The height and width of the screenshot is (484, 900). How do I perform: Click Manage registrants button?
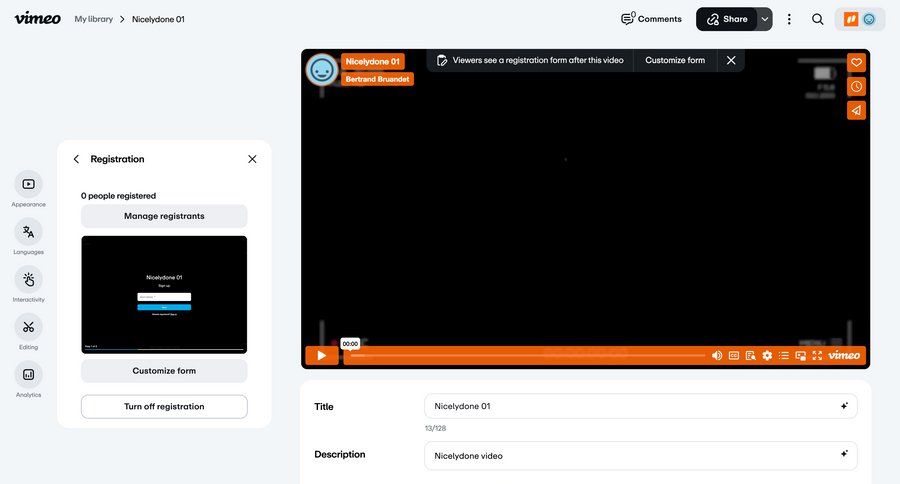tap(164, 216)
